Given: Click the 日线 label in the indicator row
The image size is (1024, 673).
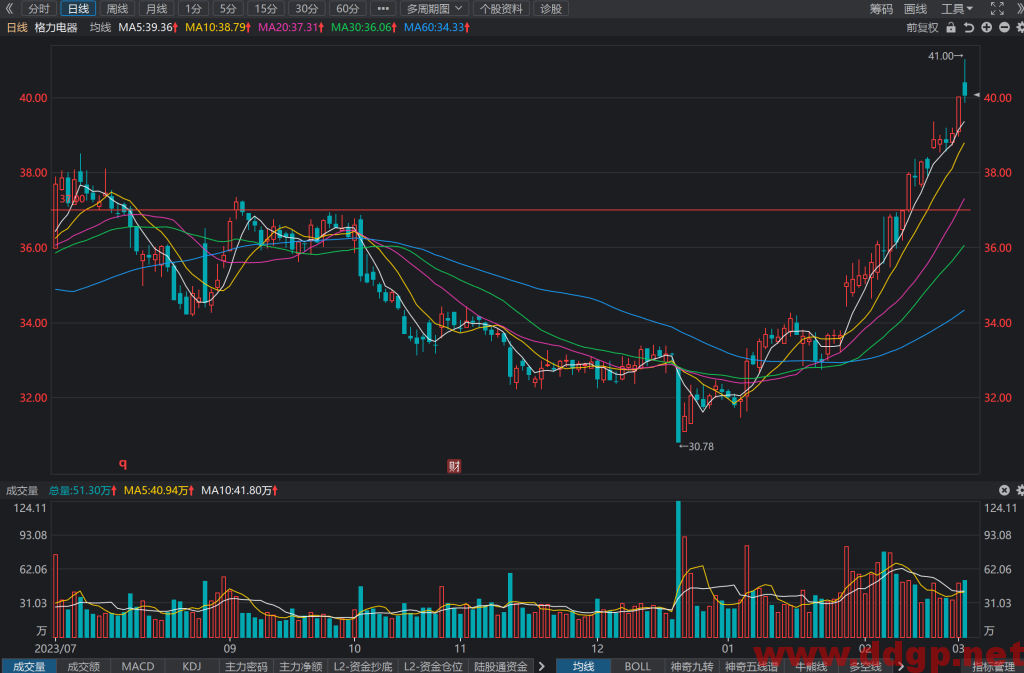Looking at the screenshot, I should click(x=17, y=27).
